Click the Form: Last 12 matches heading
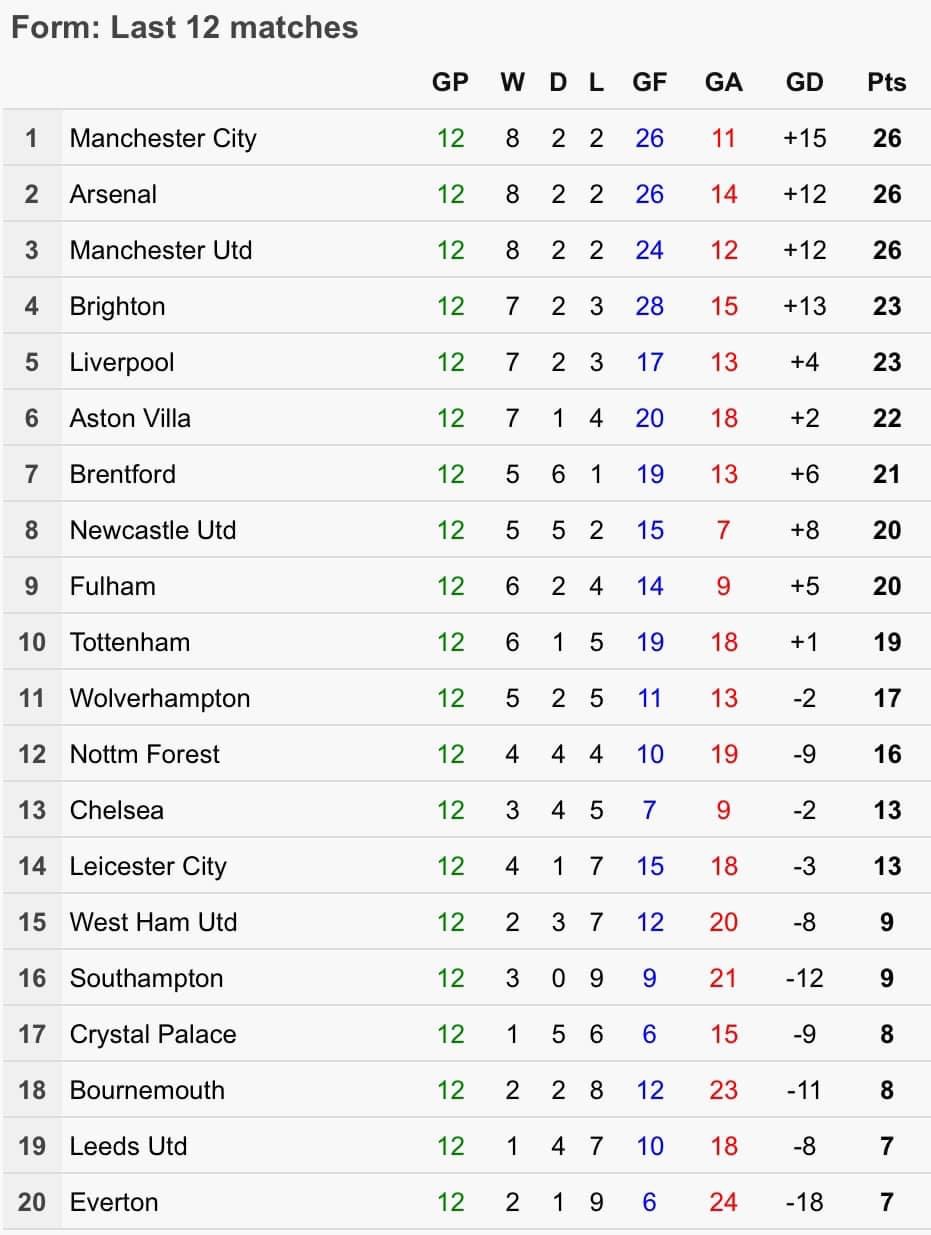Image resolution: width=931 pixels, height=1235 pixels. [x=184, y=27]
